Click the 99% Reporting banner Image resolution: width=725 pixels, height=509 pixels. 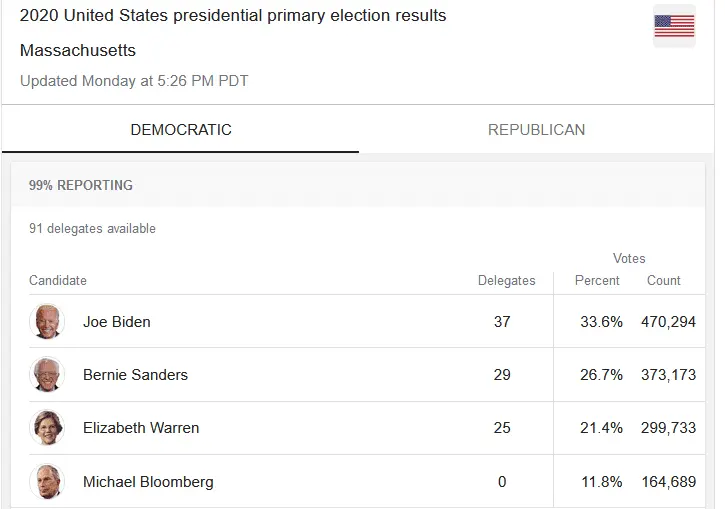coord(81,185)
